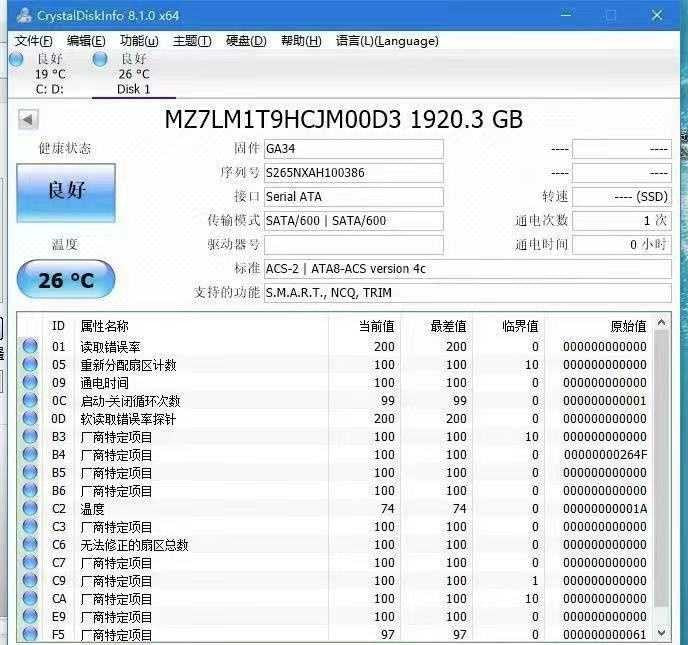Click status orb of attribute 09 通电时间
688x645 pixels.
tap(30, 382)
